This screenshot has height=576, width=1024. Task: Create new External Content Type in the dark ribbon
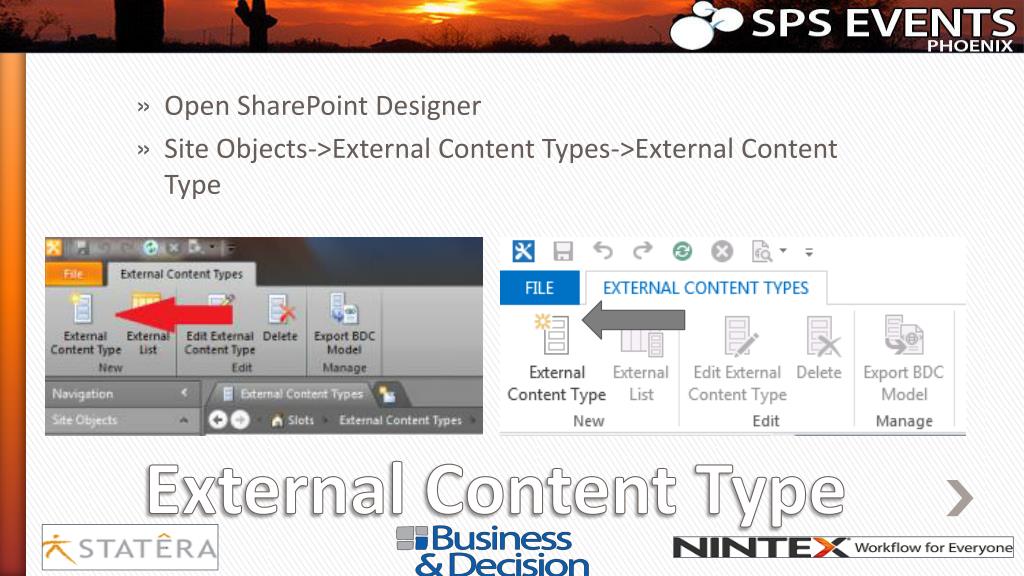click(85, 325)
